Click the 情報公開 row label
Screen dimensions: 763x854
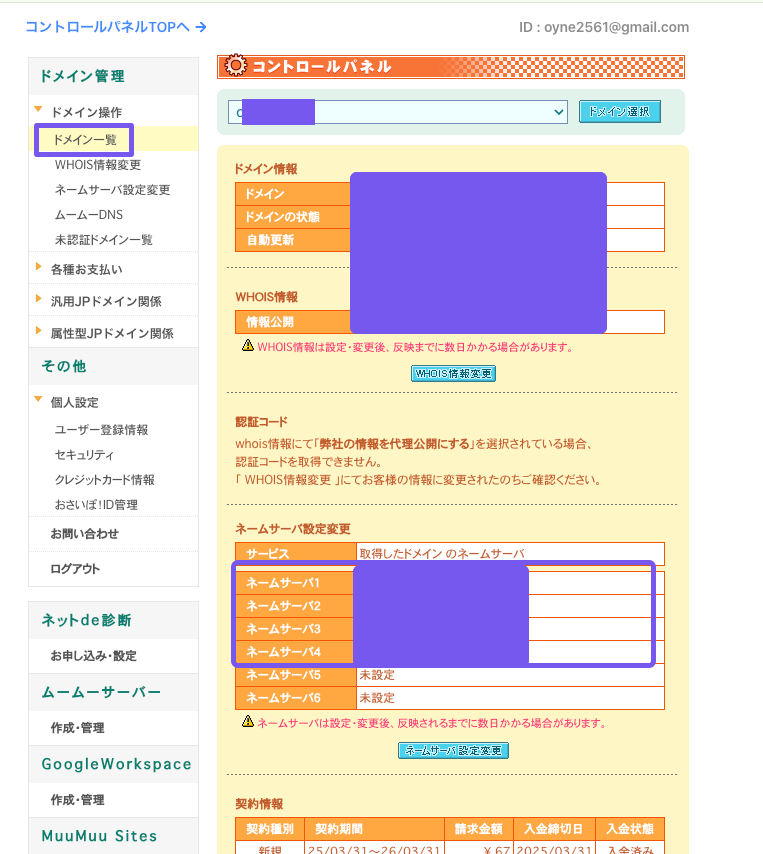(270, 322)
